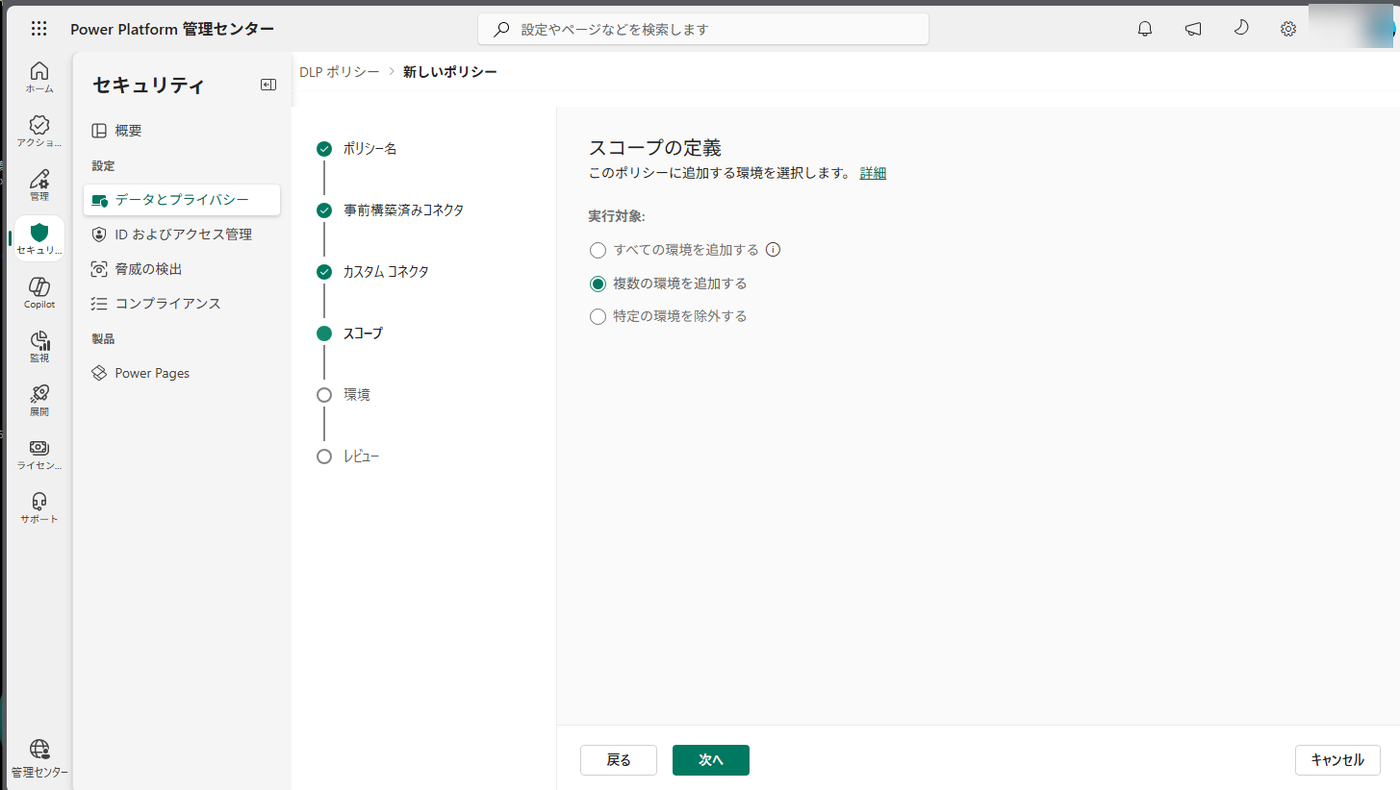Open ID およびアクセス管理 menu item

tap(182, 234)
